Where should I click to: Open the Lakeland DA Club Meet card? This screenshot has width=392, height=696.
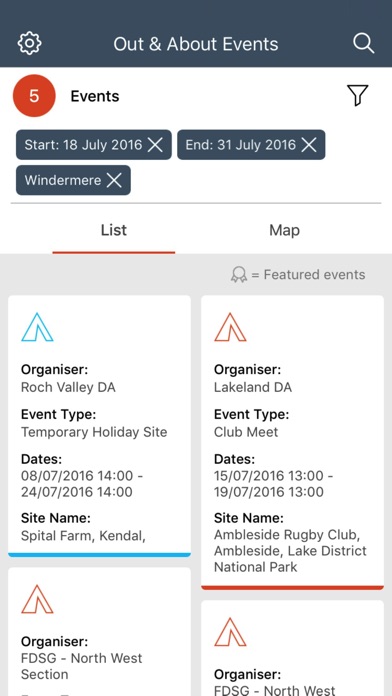[292, 442]
